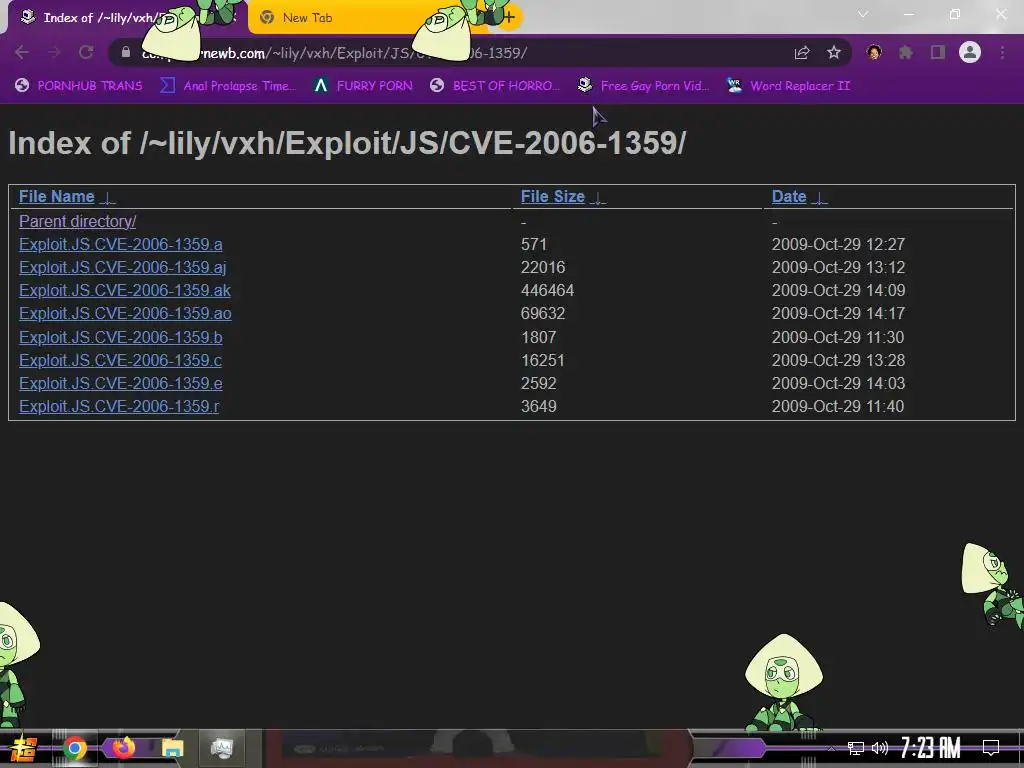Reload the page with the refresh icon
The height and width of the screenshot is (768, 1024).
(86, 53)
